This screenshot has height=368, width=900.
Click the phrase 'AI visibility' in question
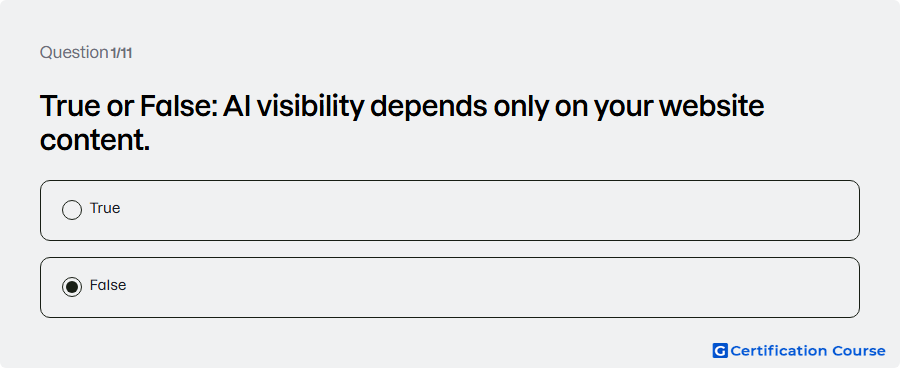(x=293, y=107)
